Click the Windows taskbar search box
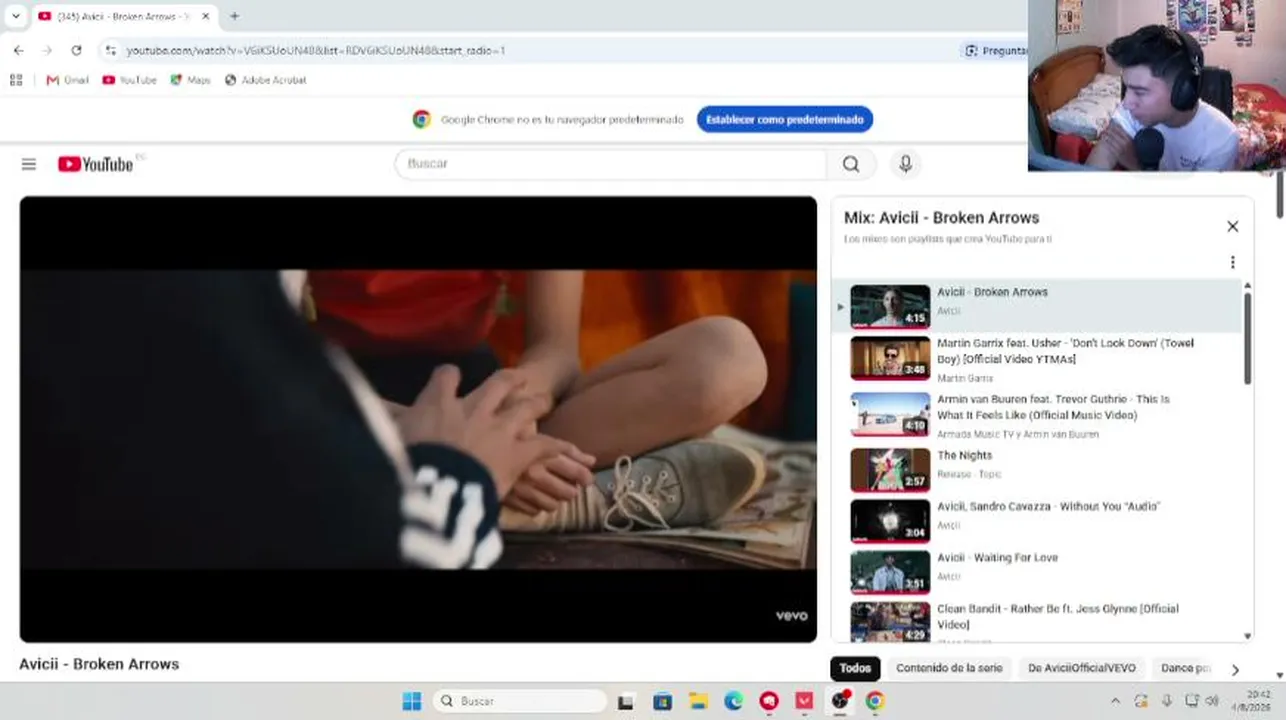 [x=519, y=701]
